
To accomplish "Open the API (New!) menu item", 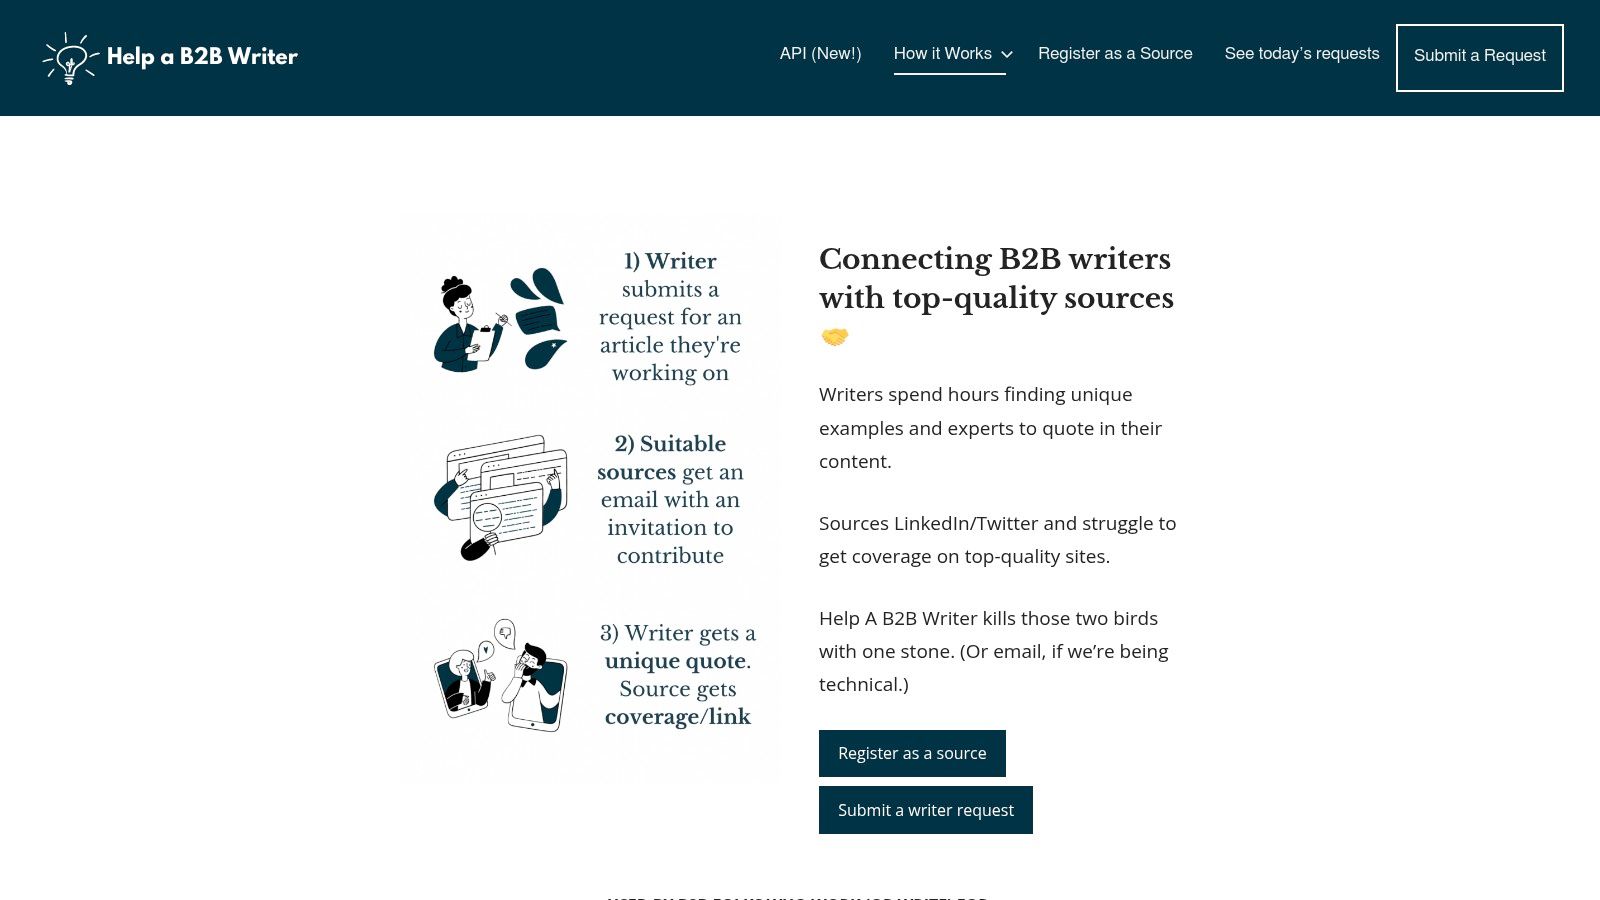I will pyautogui.click(x=820, y=54).
